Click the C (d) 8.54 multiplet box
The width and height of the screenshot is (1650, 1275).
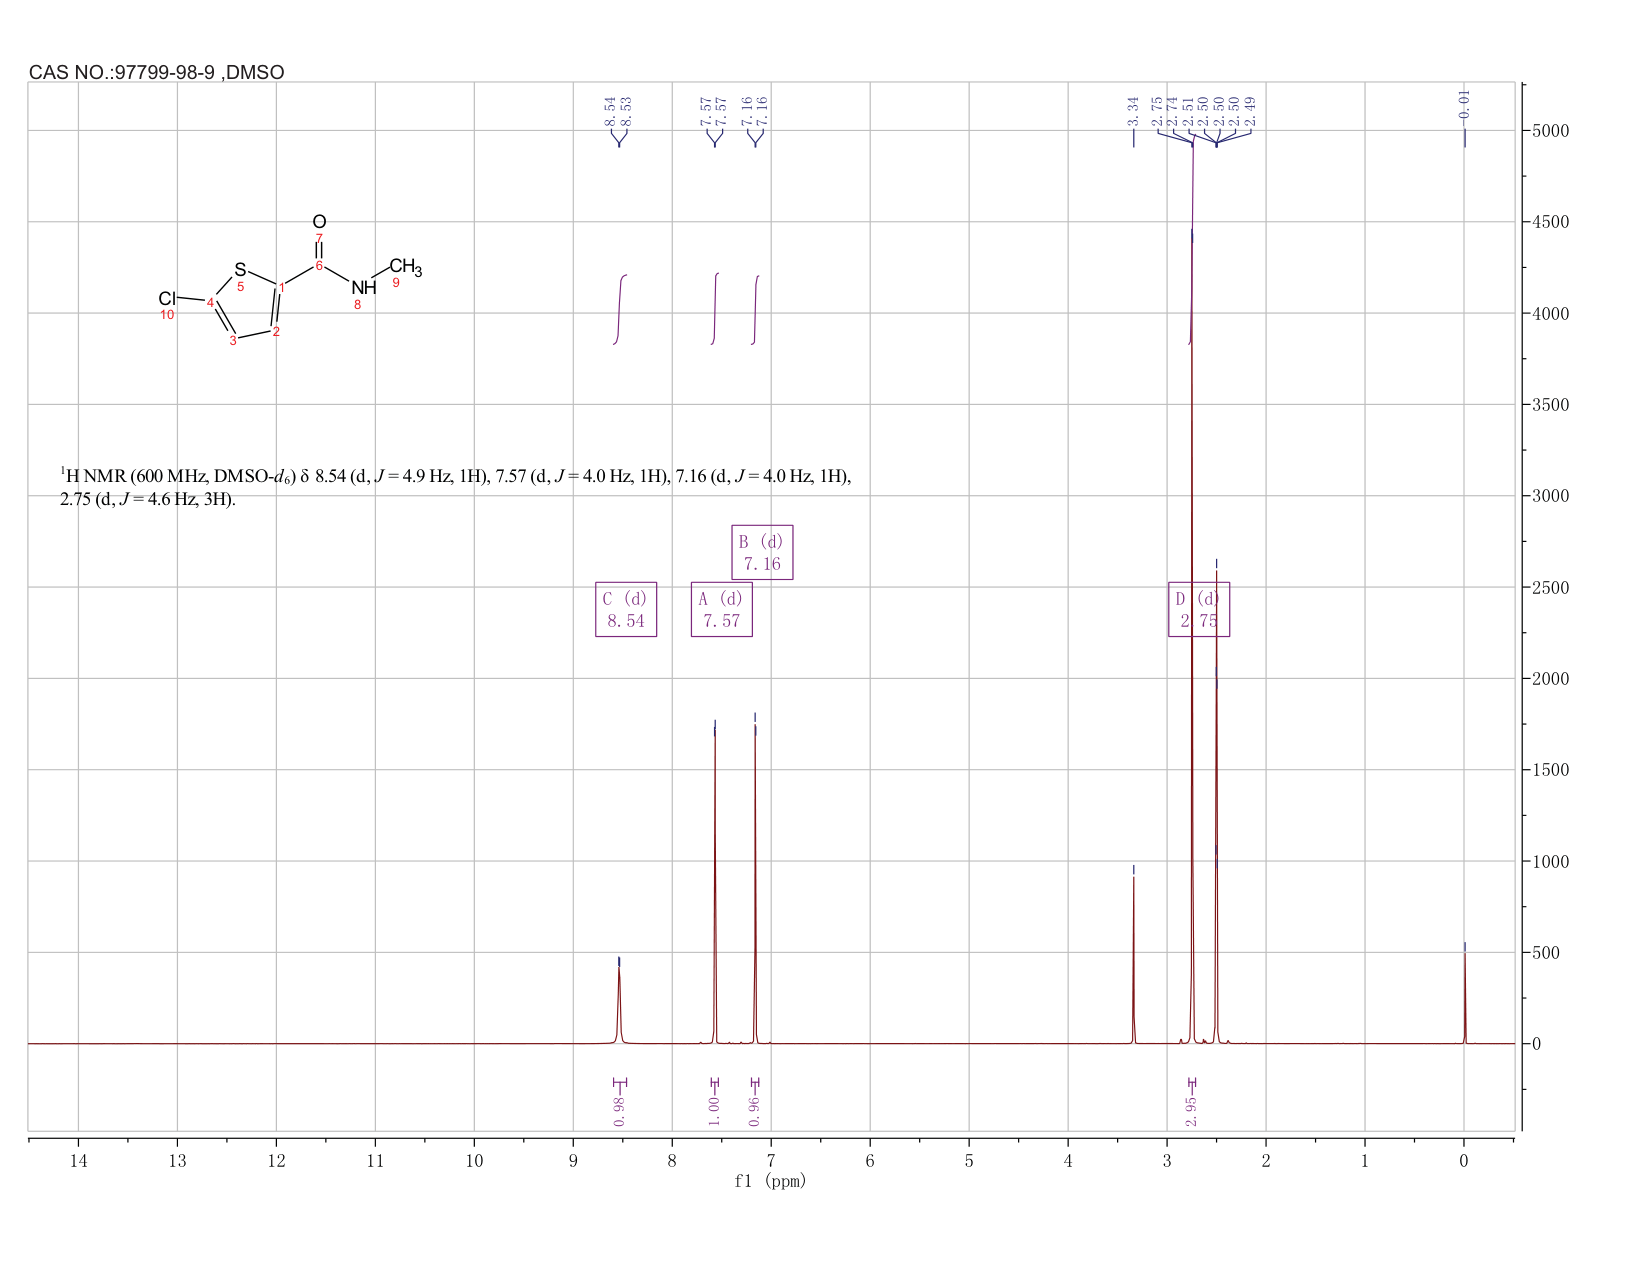tap(626, 609)
